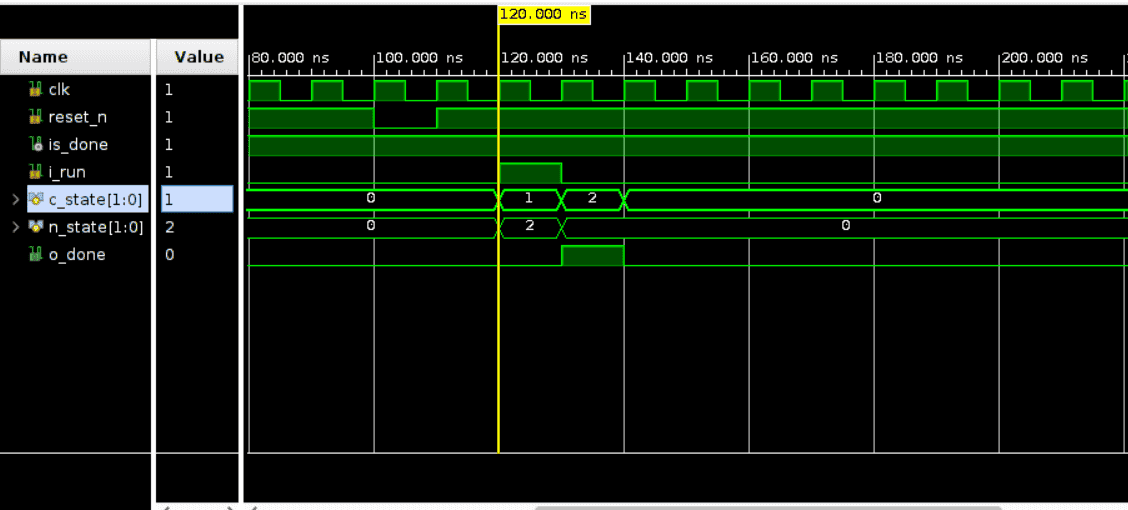Click the 140.000 ns ruler label
This screenshot has width=1128, height=510.
click(670, 58)
